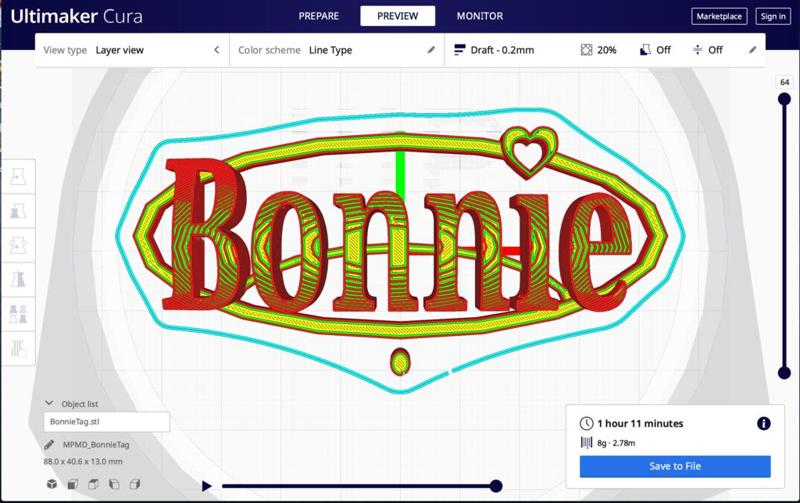Edit color scheme with pencil icon
The image size is (800, 503).
[x=431, y=49]
